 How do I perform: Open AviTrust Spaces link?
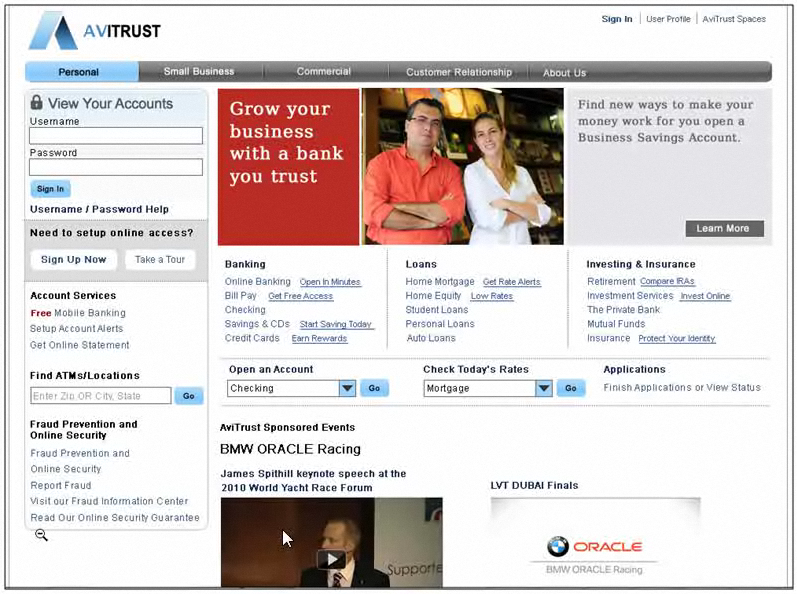[x=733, y=19]
